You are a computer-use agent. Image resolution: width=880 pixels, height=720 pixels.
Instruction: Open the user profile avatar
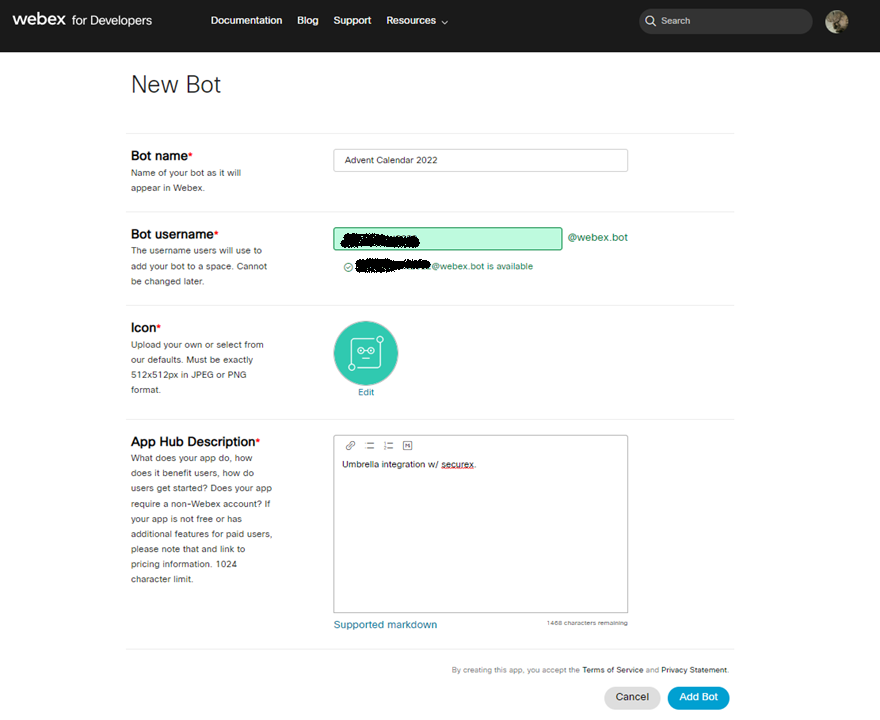tap(836, 21)
